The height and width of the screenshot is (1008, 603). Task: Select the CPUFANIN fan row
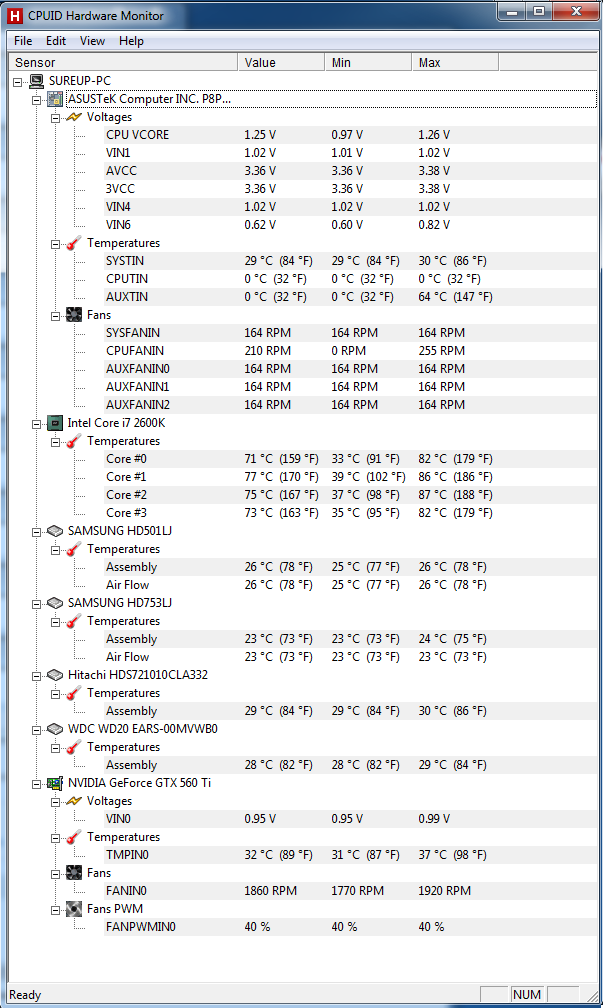point(350,351)
